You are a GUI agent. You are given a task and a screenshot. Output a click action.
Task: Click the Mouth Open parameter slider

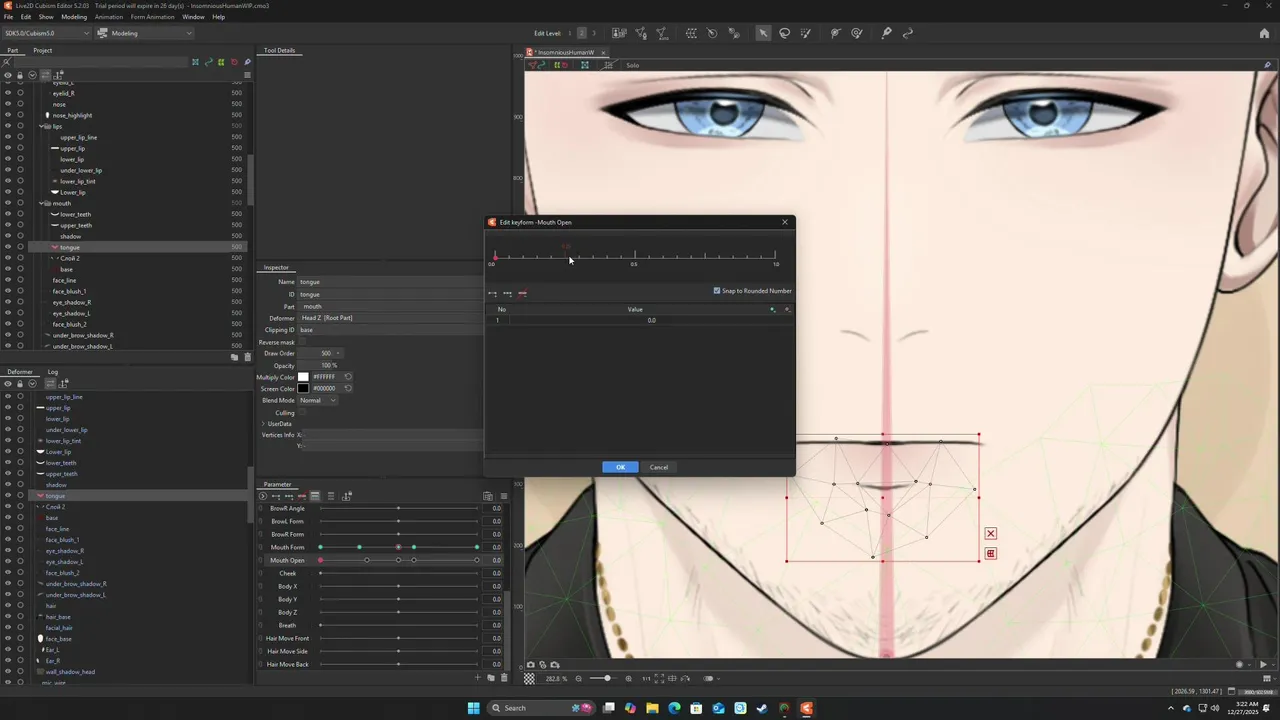(398, 560)
